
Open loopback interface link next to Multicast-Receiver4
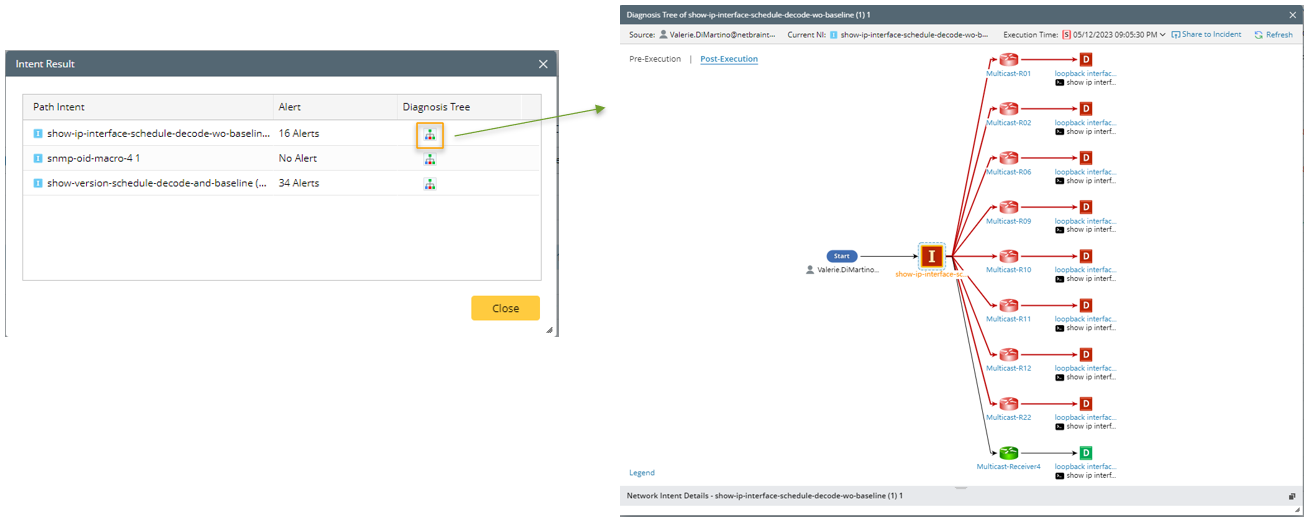point(1085,466)
